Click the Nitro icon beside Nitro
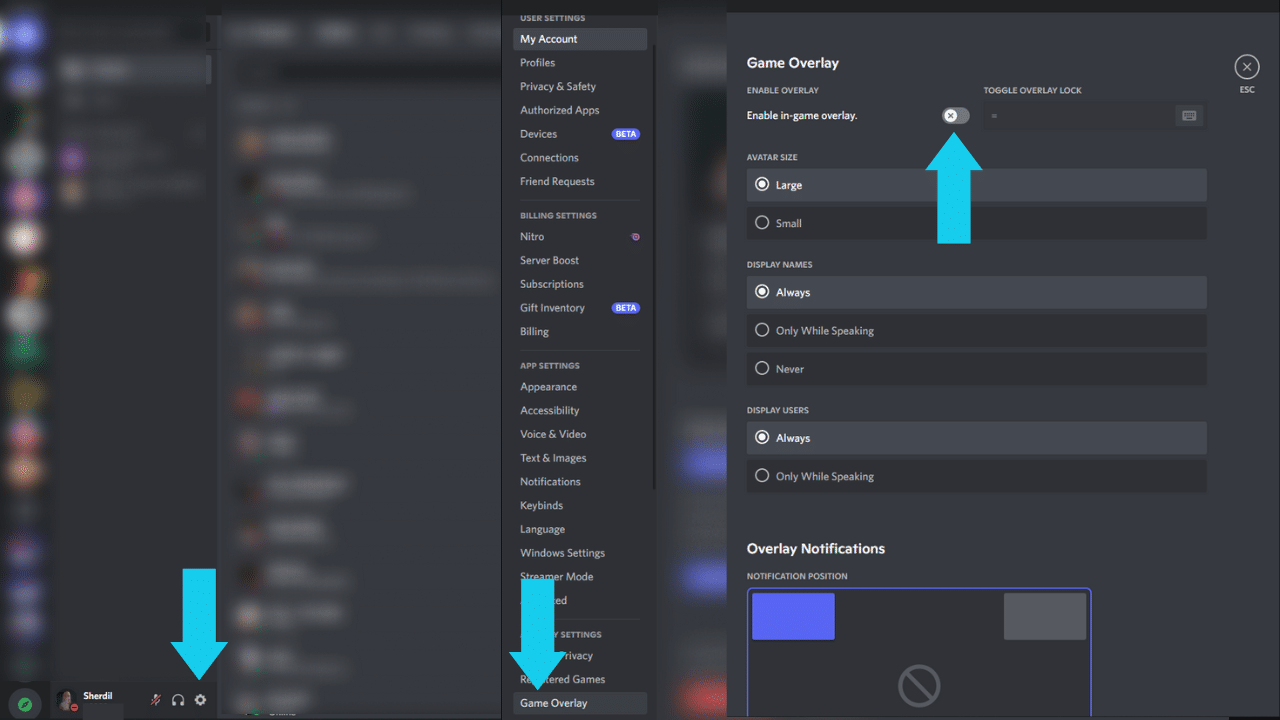 point(635,237)
